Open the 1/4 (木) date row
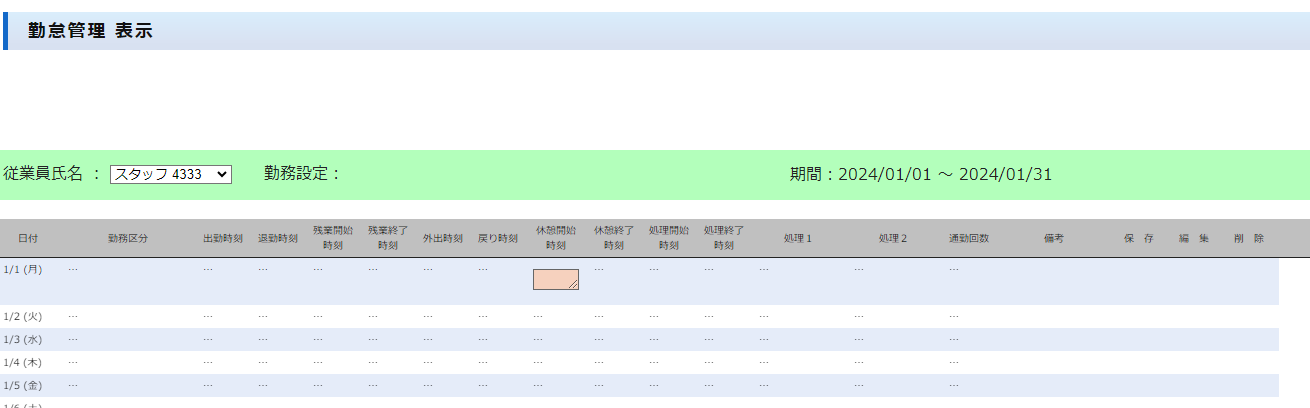Viewport: 1310px width, 408px height. click(x=23, y=362)
